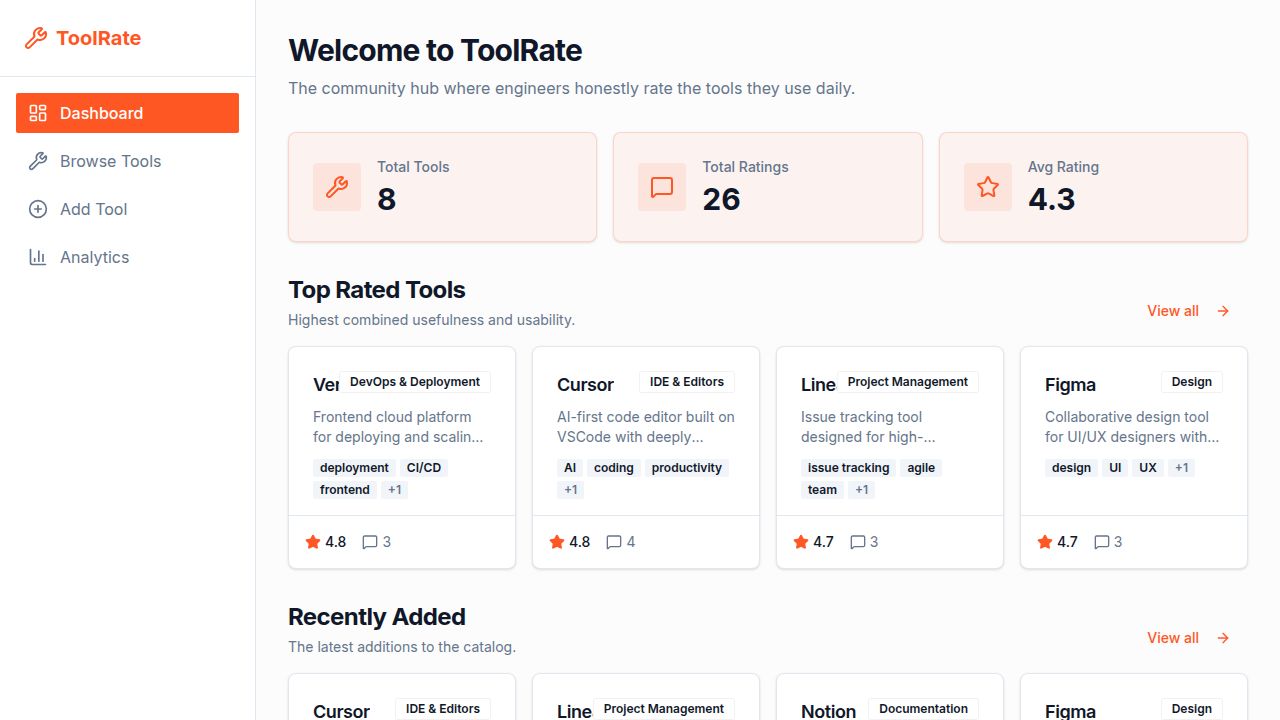Click the arrow icon beside Top Rated View all
1280x720 pixels.
pyautogui.click(x=1223, y=311)
